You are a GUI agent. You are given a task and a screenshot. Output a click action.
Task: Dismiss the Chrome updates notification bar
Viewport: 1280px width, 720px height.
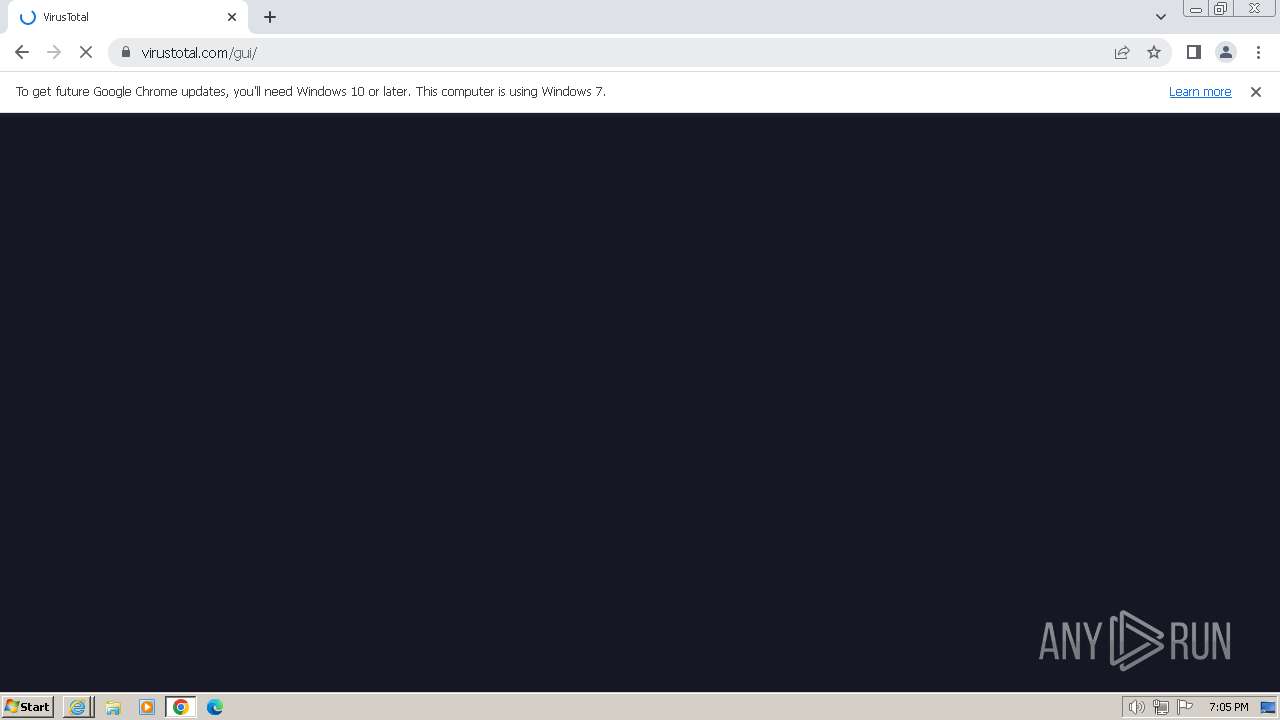click(x=1256, y=91)
